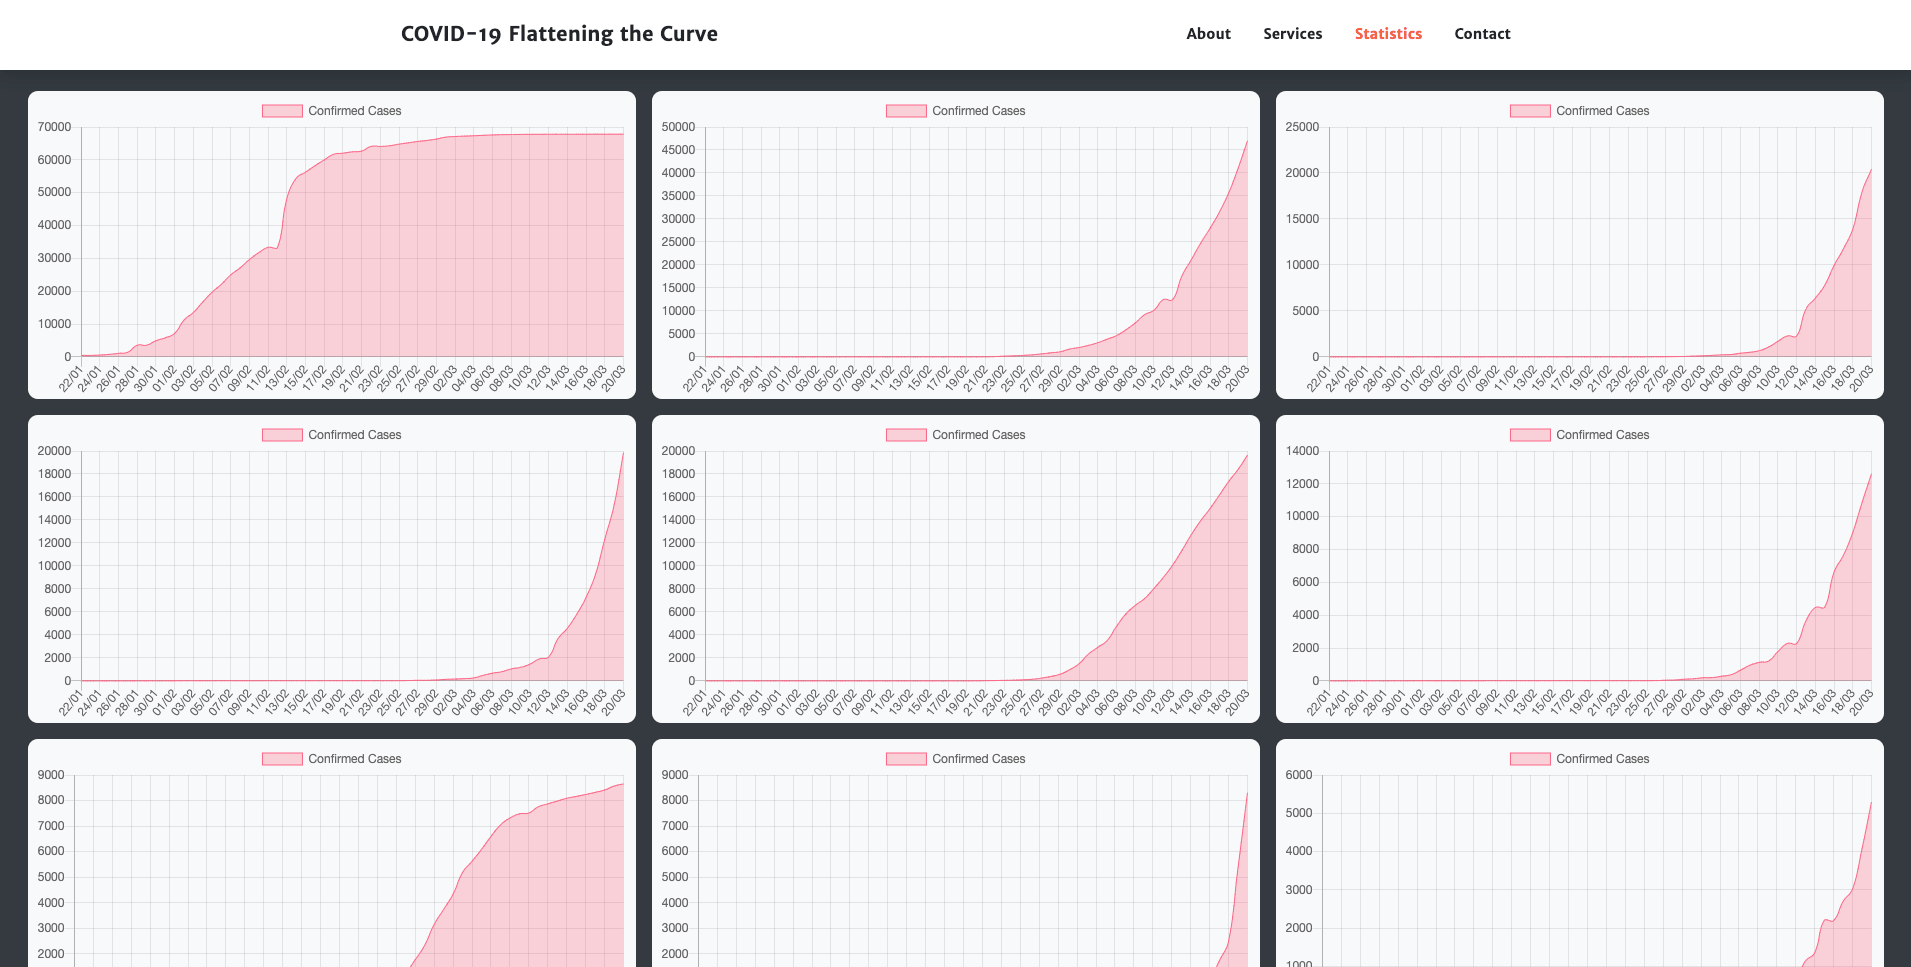The image size is (1911, 967).
Task: Click the COVID-19 Flattening the Curve title
Action: (x=559, y=34)
